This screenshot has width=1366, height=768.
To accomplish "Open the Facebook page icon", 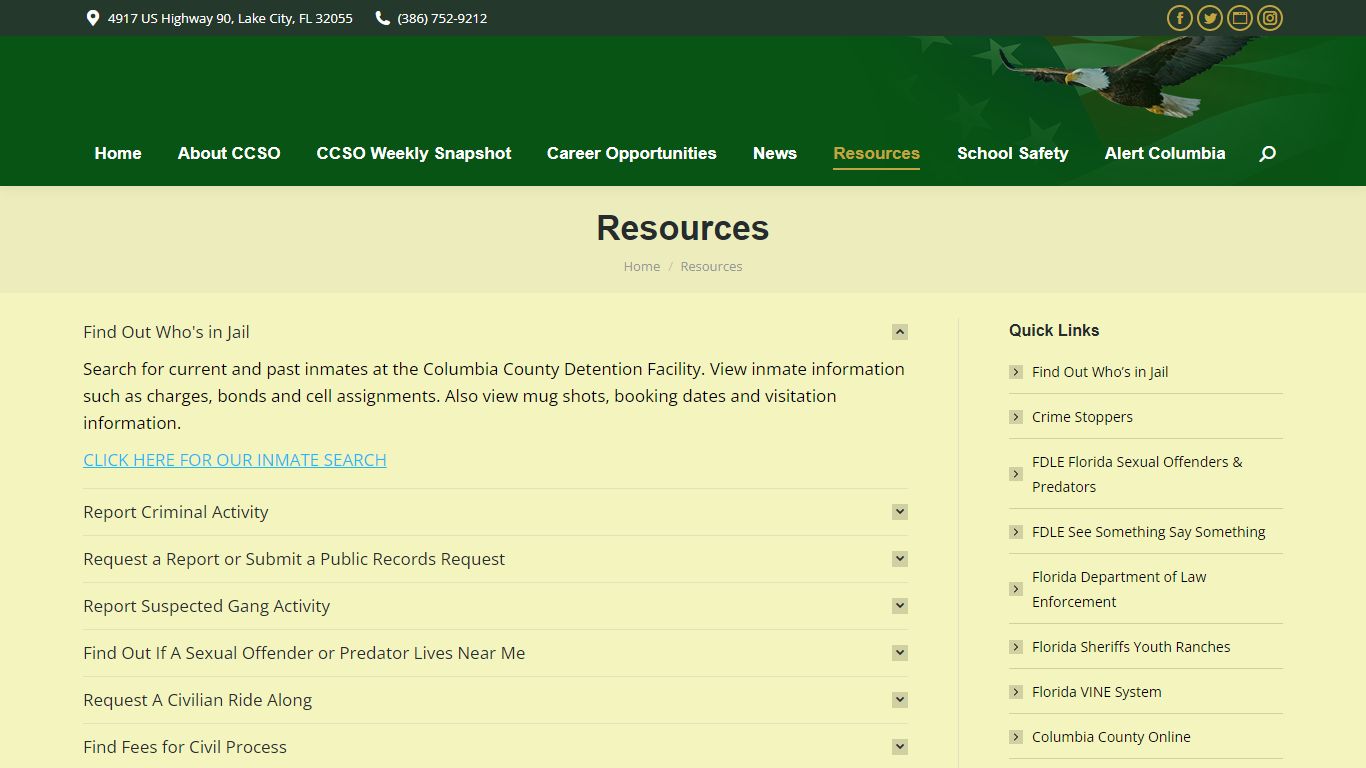I will (x=1180, y=18).
